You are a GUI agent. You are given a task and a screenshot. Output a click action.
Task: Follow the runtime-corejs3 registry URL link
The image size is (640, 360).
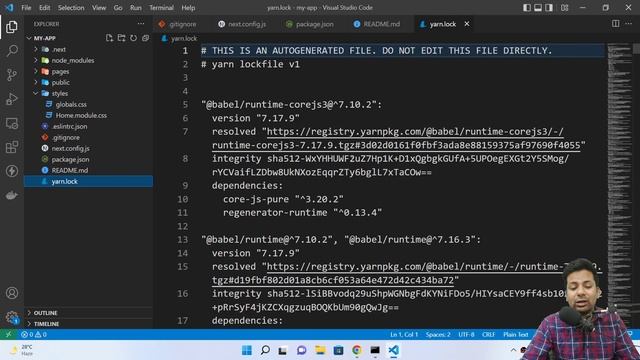(x=415, y=131)
